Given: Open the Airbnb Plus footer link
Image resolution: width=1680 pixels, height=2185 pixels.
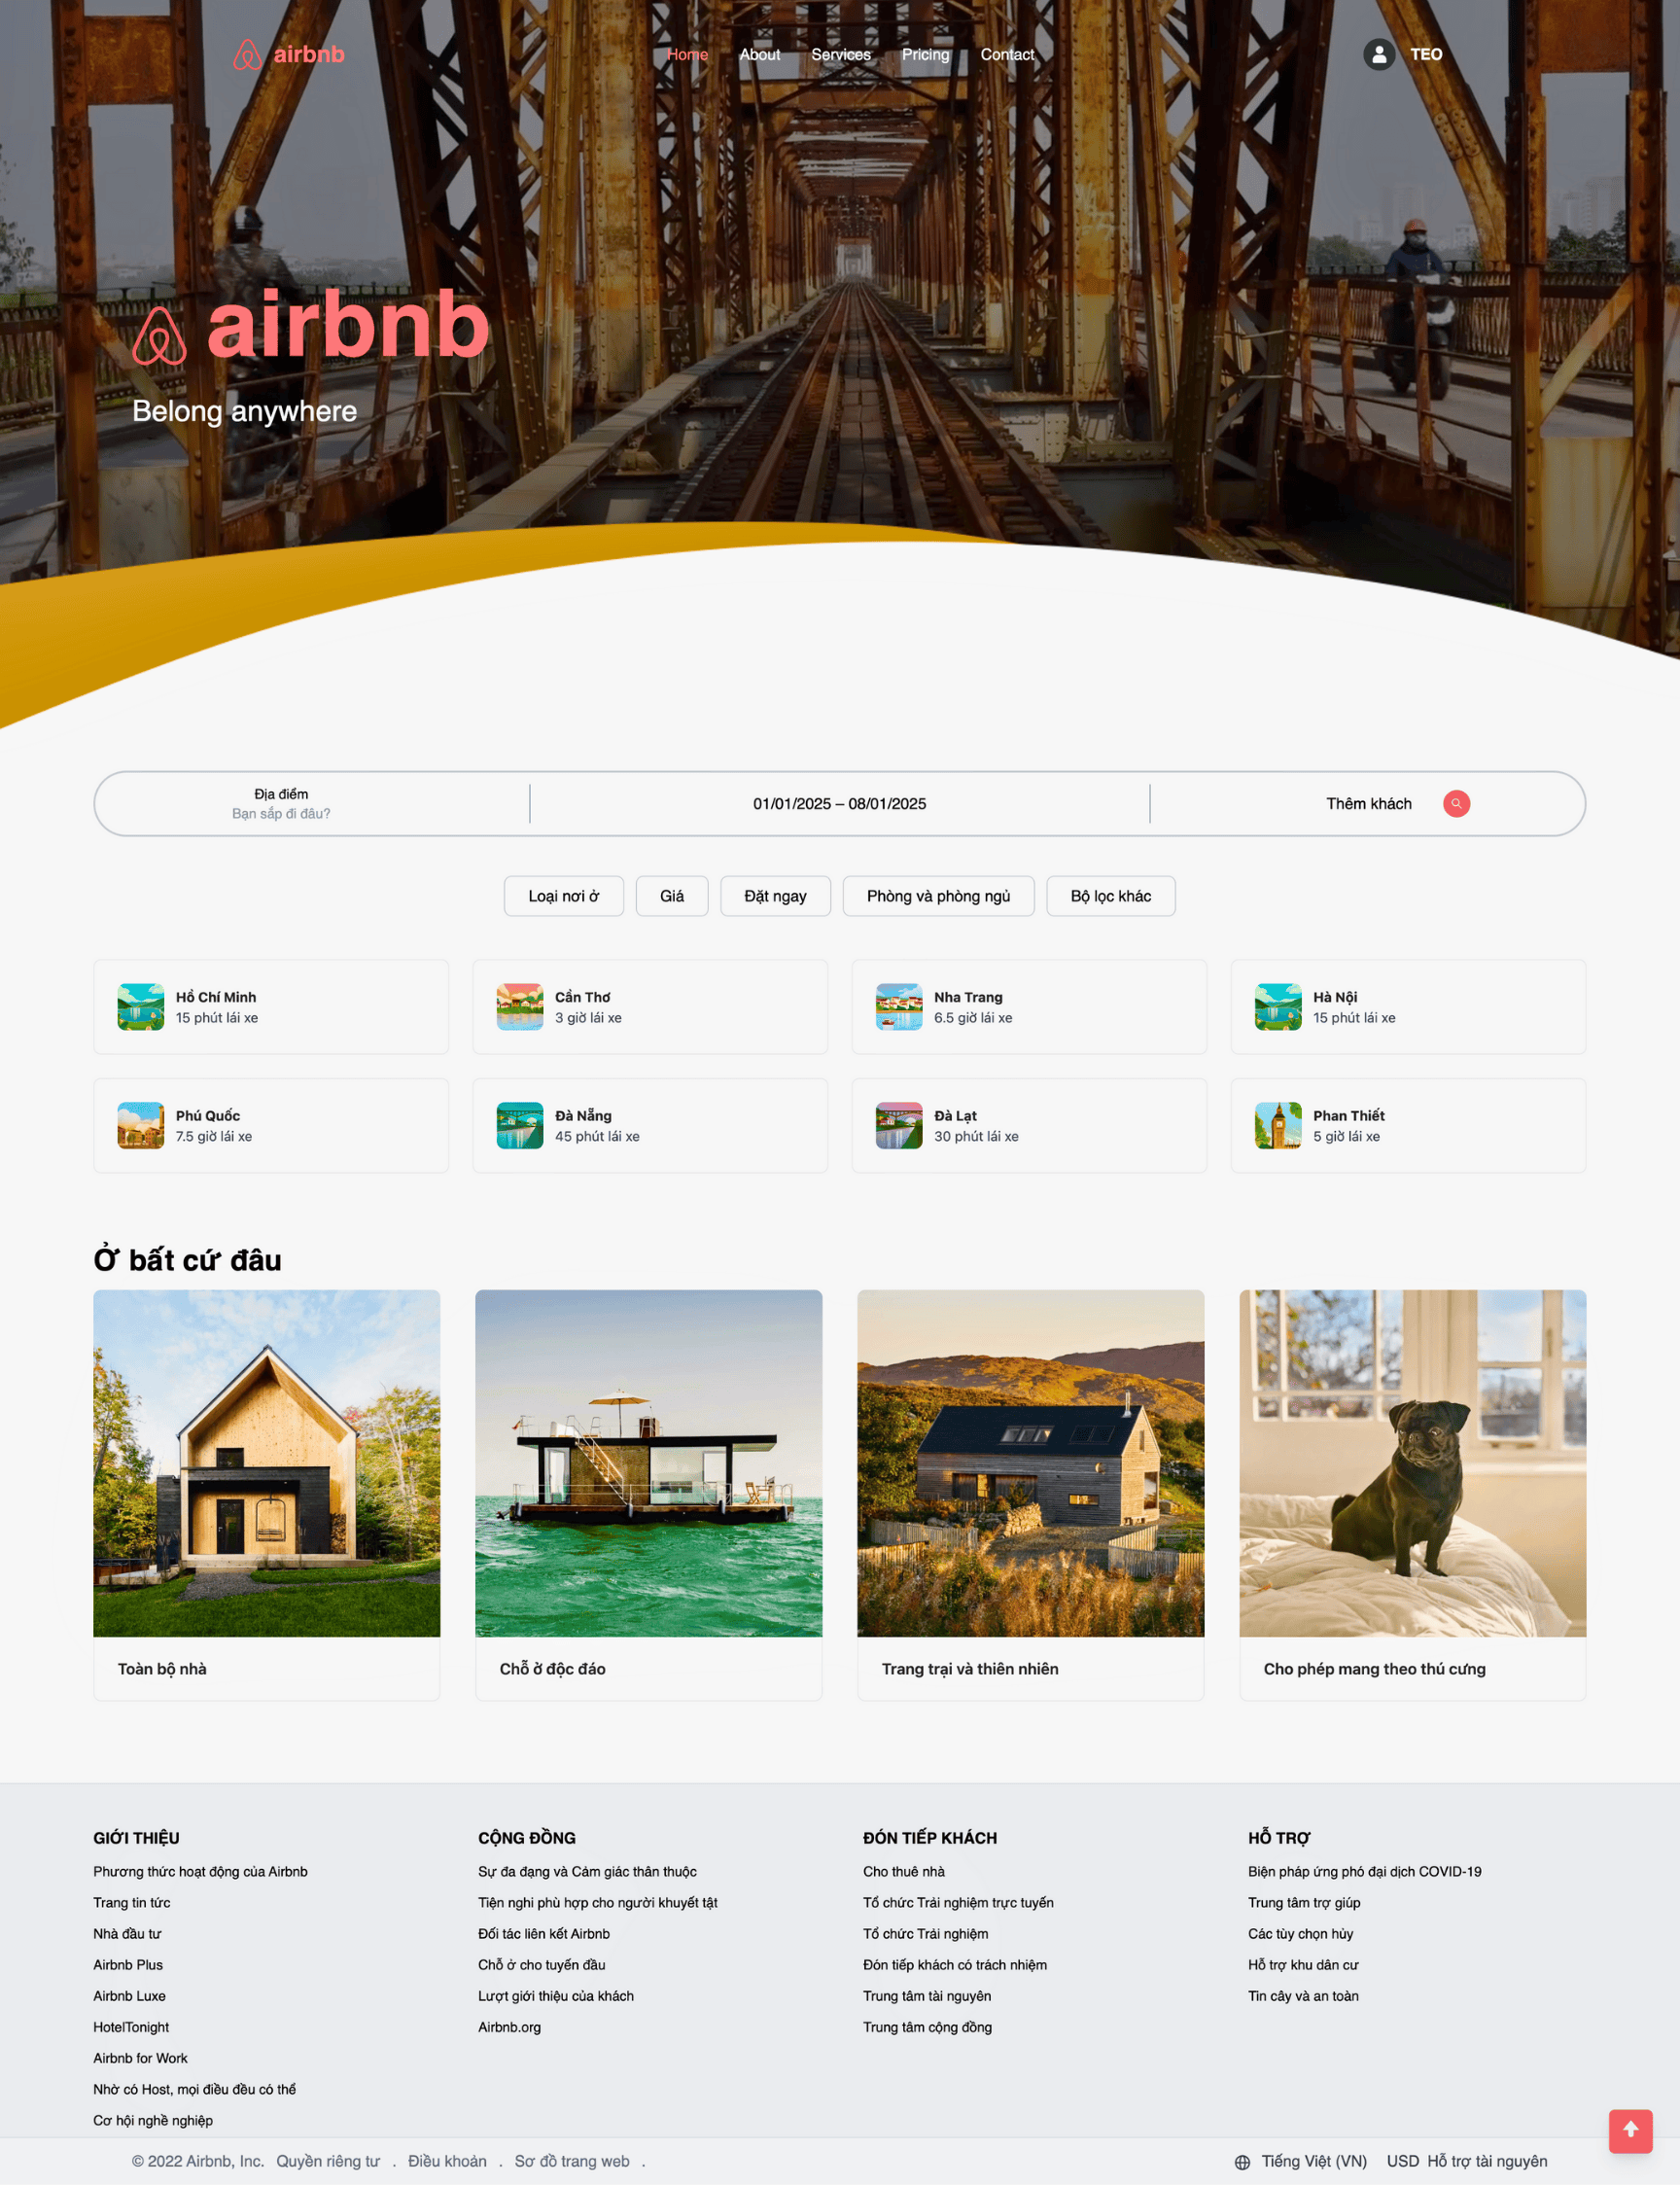Looking at the screenshot, I should coord(128,1964).
